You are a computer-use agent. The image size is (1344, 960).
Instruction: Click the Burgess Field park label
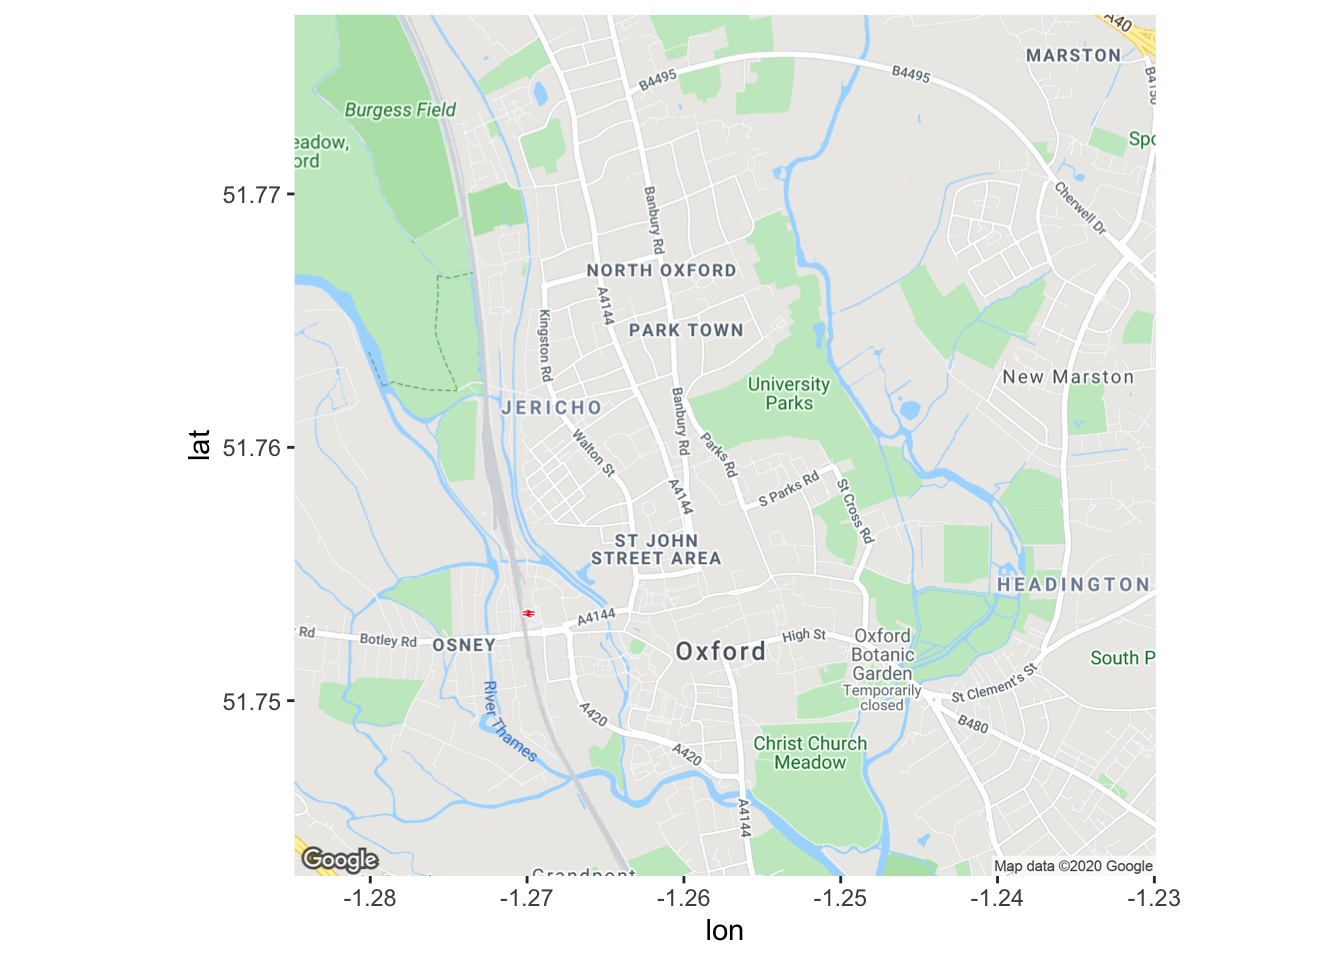coord(400,110)
